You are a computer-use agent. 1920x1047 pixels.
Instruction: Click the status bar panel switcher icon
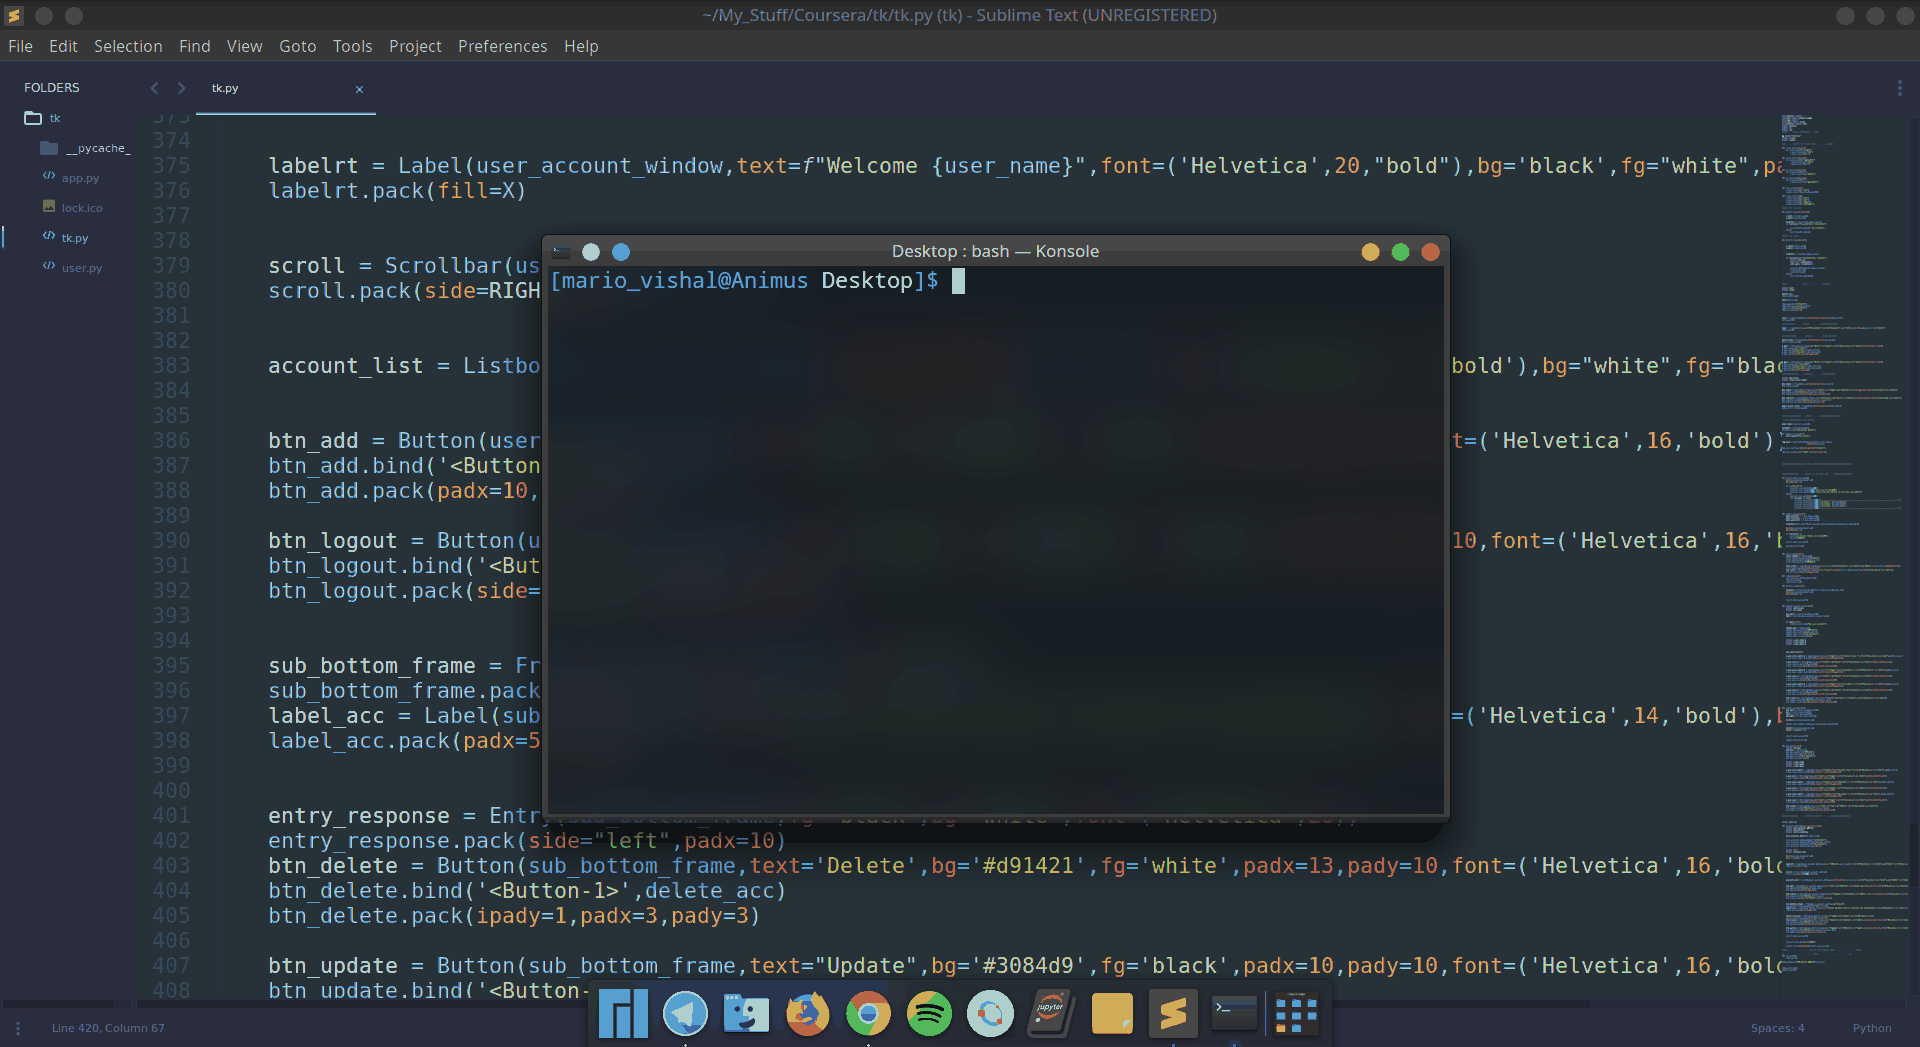point(18,1028)
